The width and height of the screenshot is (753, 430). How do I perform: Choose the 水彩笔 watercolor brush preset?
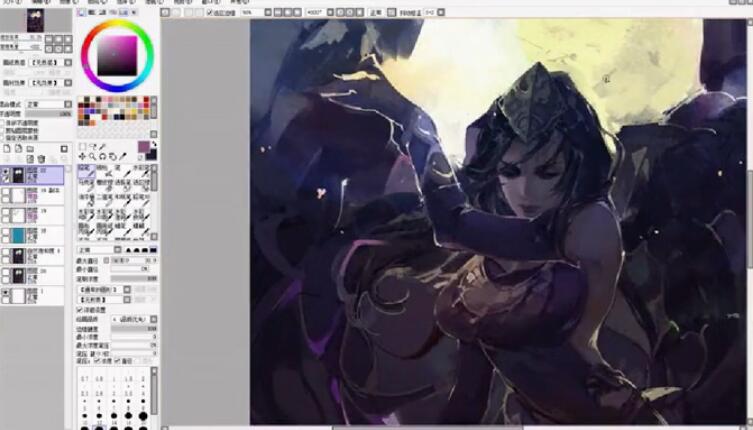[142, 171]
